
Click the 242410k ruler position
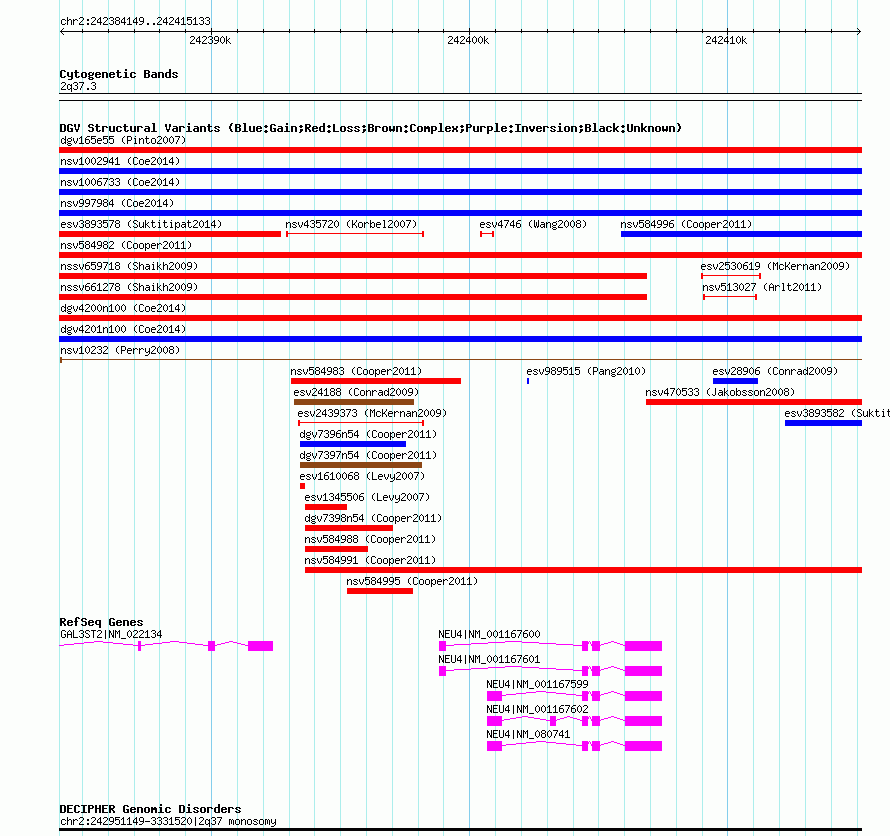coord(726,40)
